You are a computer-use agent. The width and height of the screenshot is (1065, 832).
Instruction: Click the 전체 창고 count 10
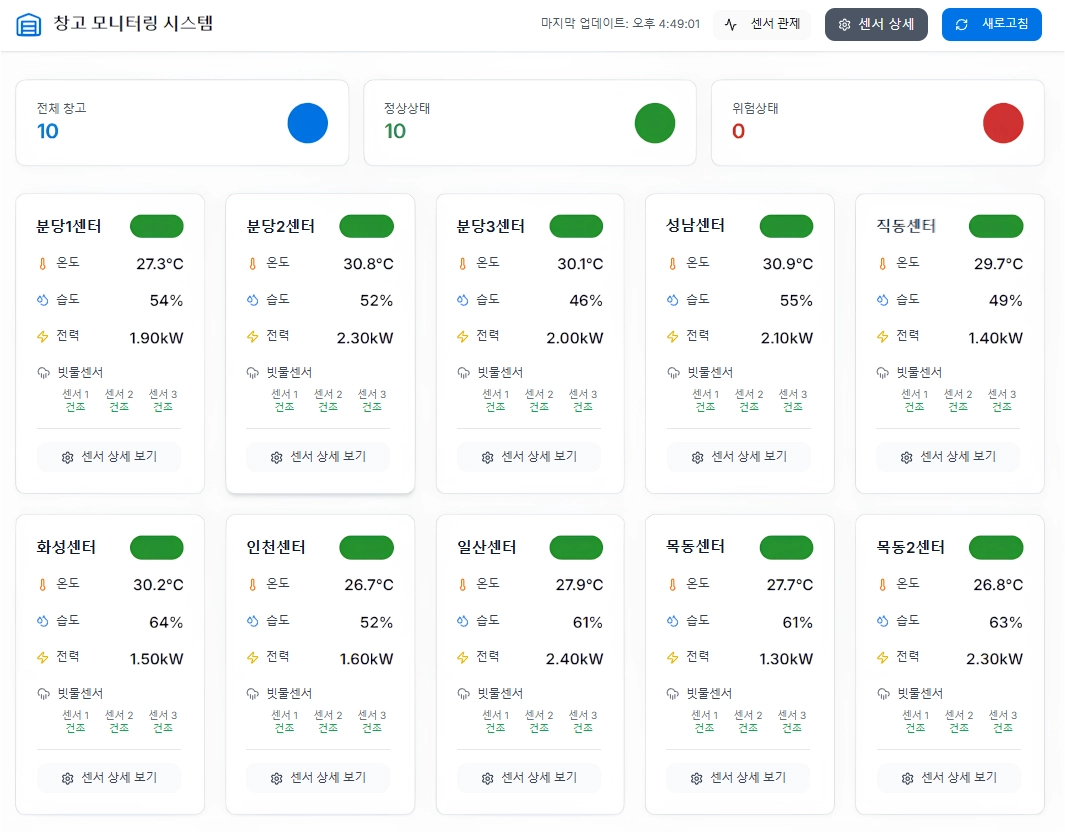[48, 131]
